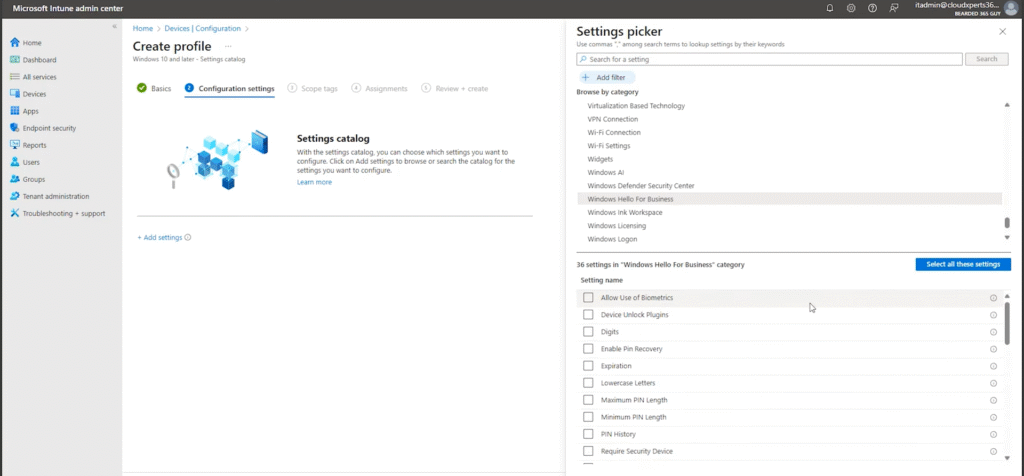Open notifications bell icon
The width and height of the screenshot is (1024, 476).
[829, 8]
